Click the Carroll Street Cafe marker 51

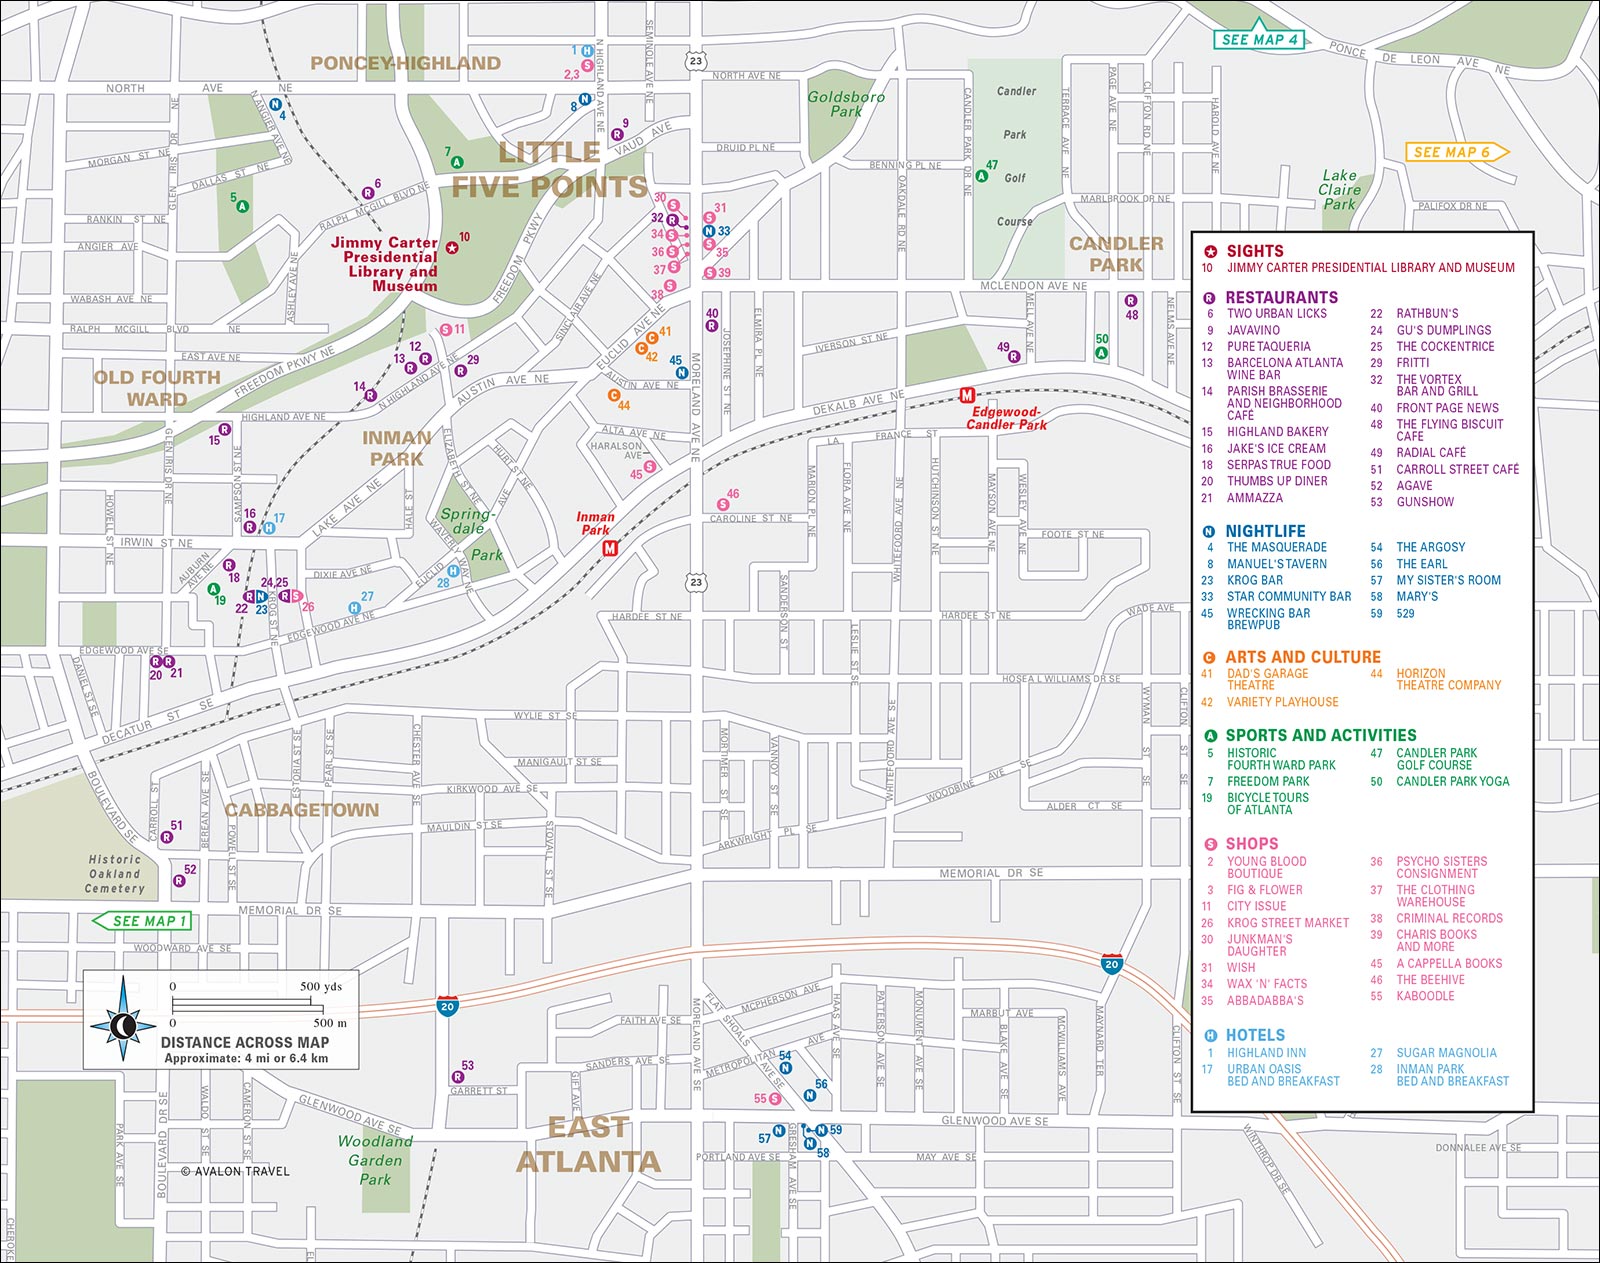pyautogui.click(x=166, y=838)
